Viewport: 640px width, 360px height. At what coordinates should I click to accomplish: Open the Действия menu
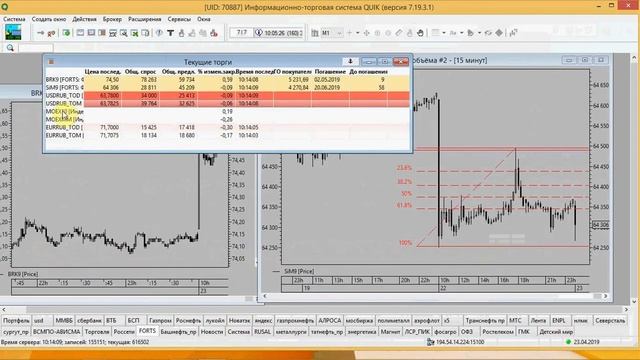[x=84, y=19]
